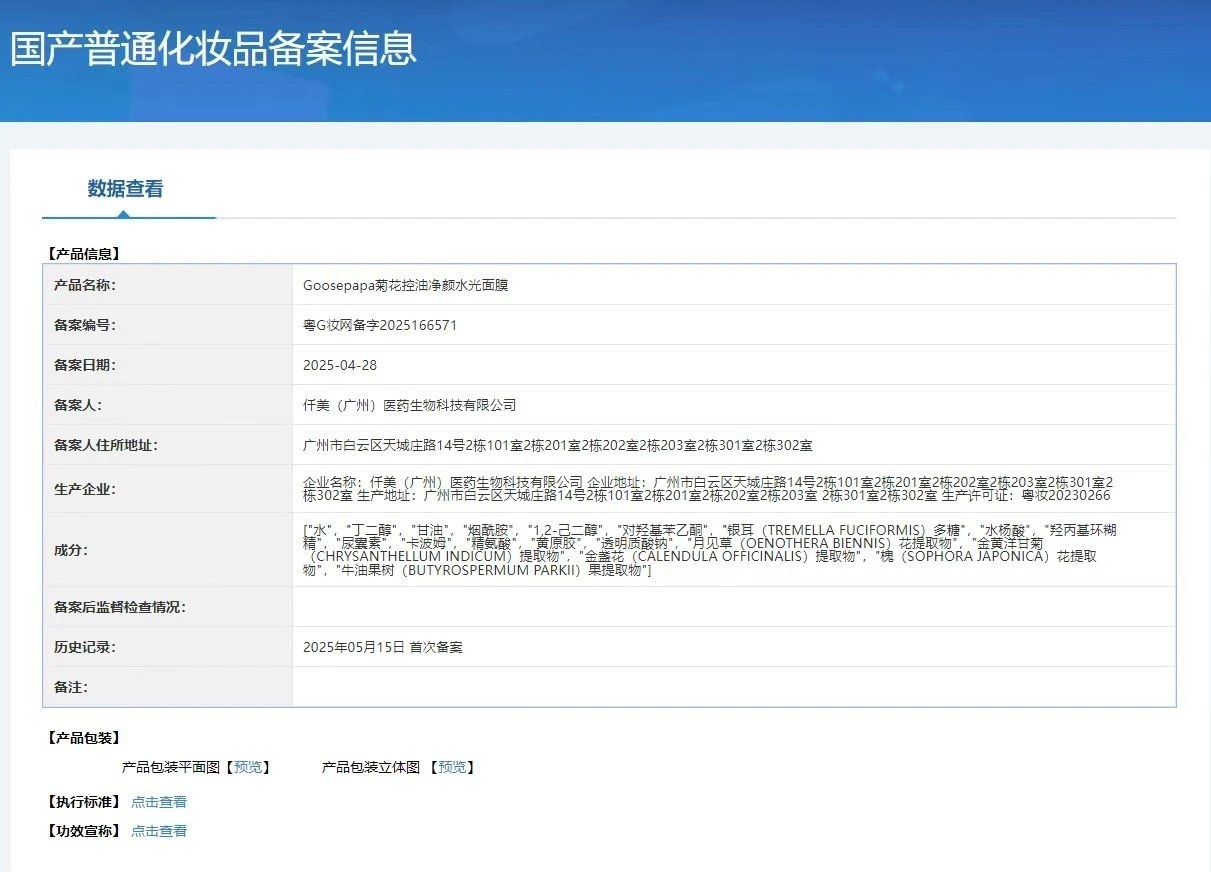Click the 备案后监督检查情况 row label
This screenshot has width=1211, height=872.
coord(120,607)
